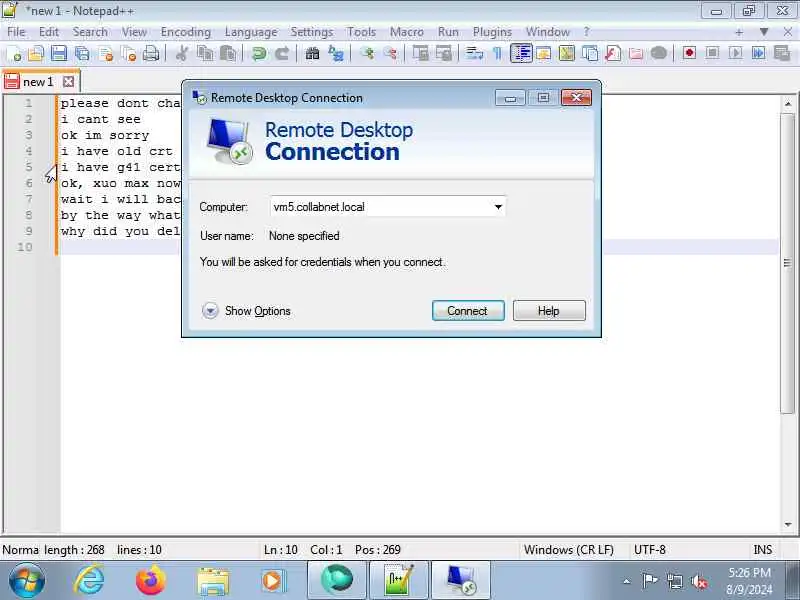Click the Cut scissors icon
The height and width of the screenshot is (600, 800).
[181, 53]
